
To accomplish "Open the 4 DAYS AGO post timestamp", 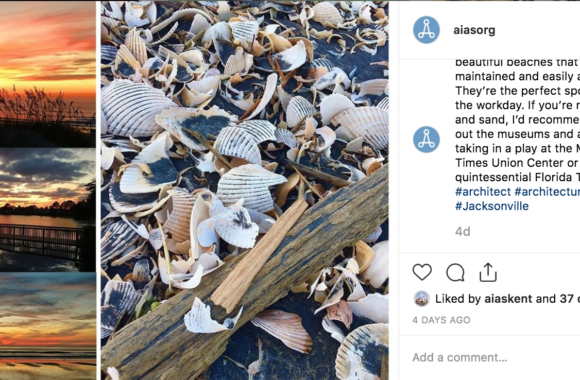I will [x=441, y=320].
